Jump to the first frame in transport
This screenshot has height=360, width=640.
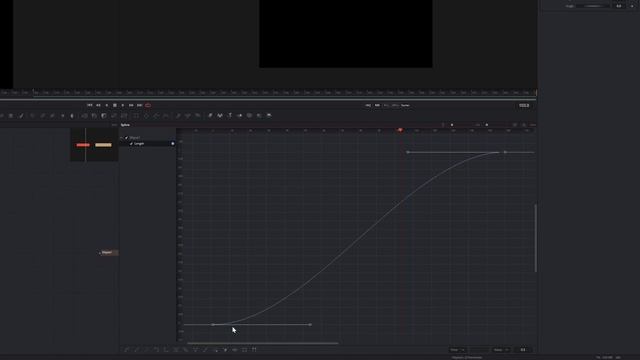point(89,105)
